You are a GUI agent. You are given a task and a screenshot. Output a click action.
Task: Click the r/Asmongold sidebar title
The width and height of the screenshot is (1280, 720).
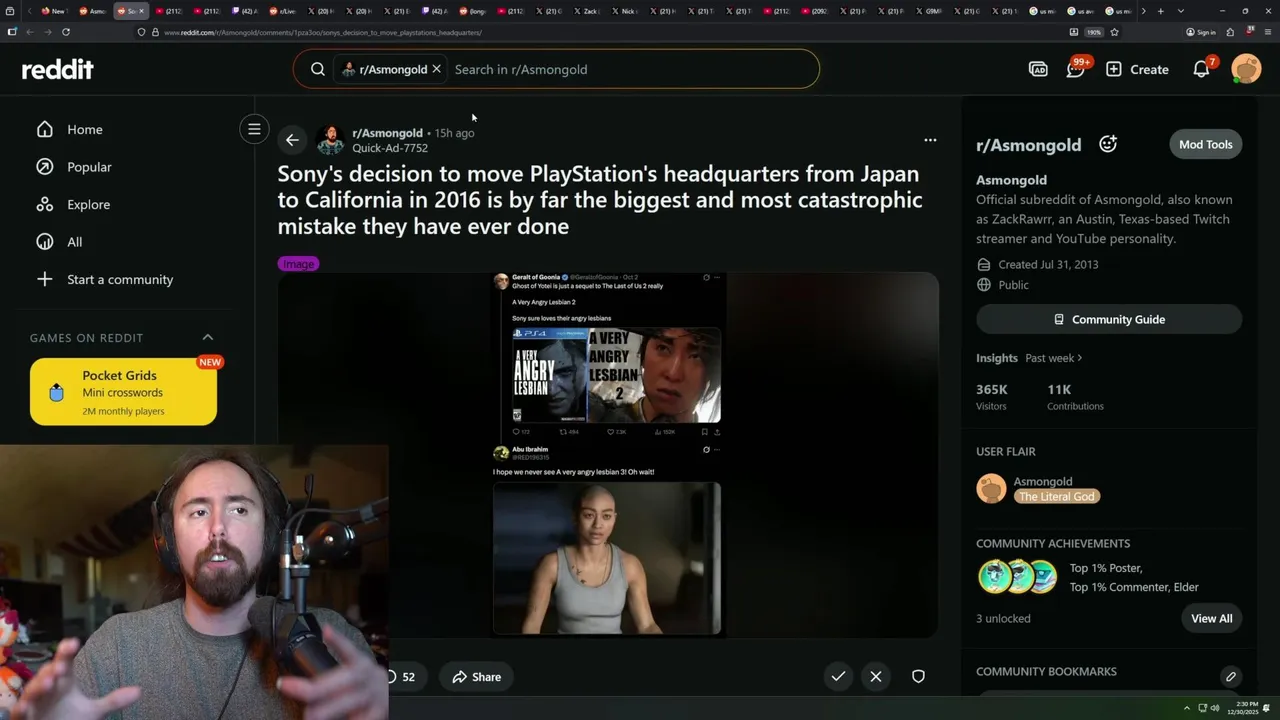1028,145
